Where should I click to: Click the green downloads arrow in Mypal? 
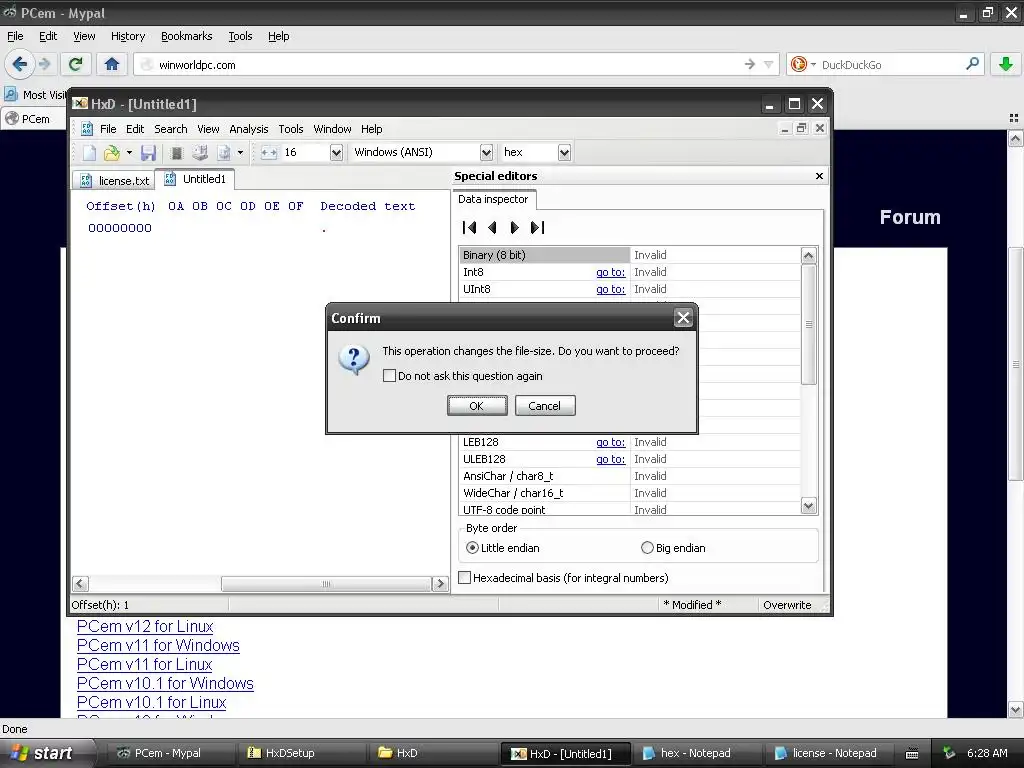coord(1006,64)
